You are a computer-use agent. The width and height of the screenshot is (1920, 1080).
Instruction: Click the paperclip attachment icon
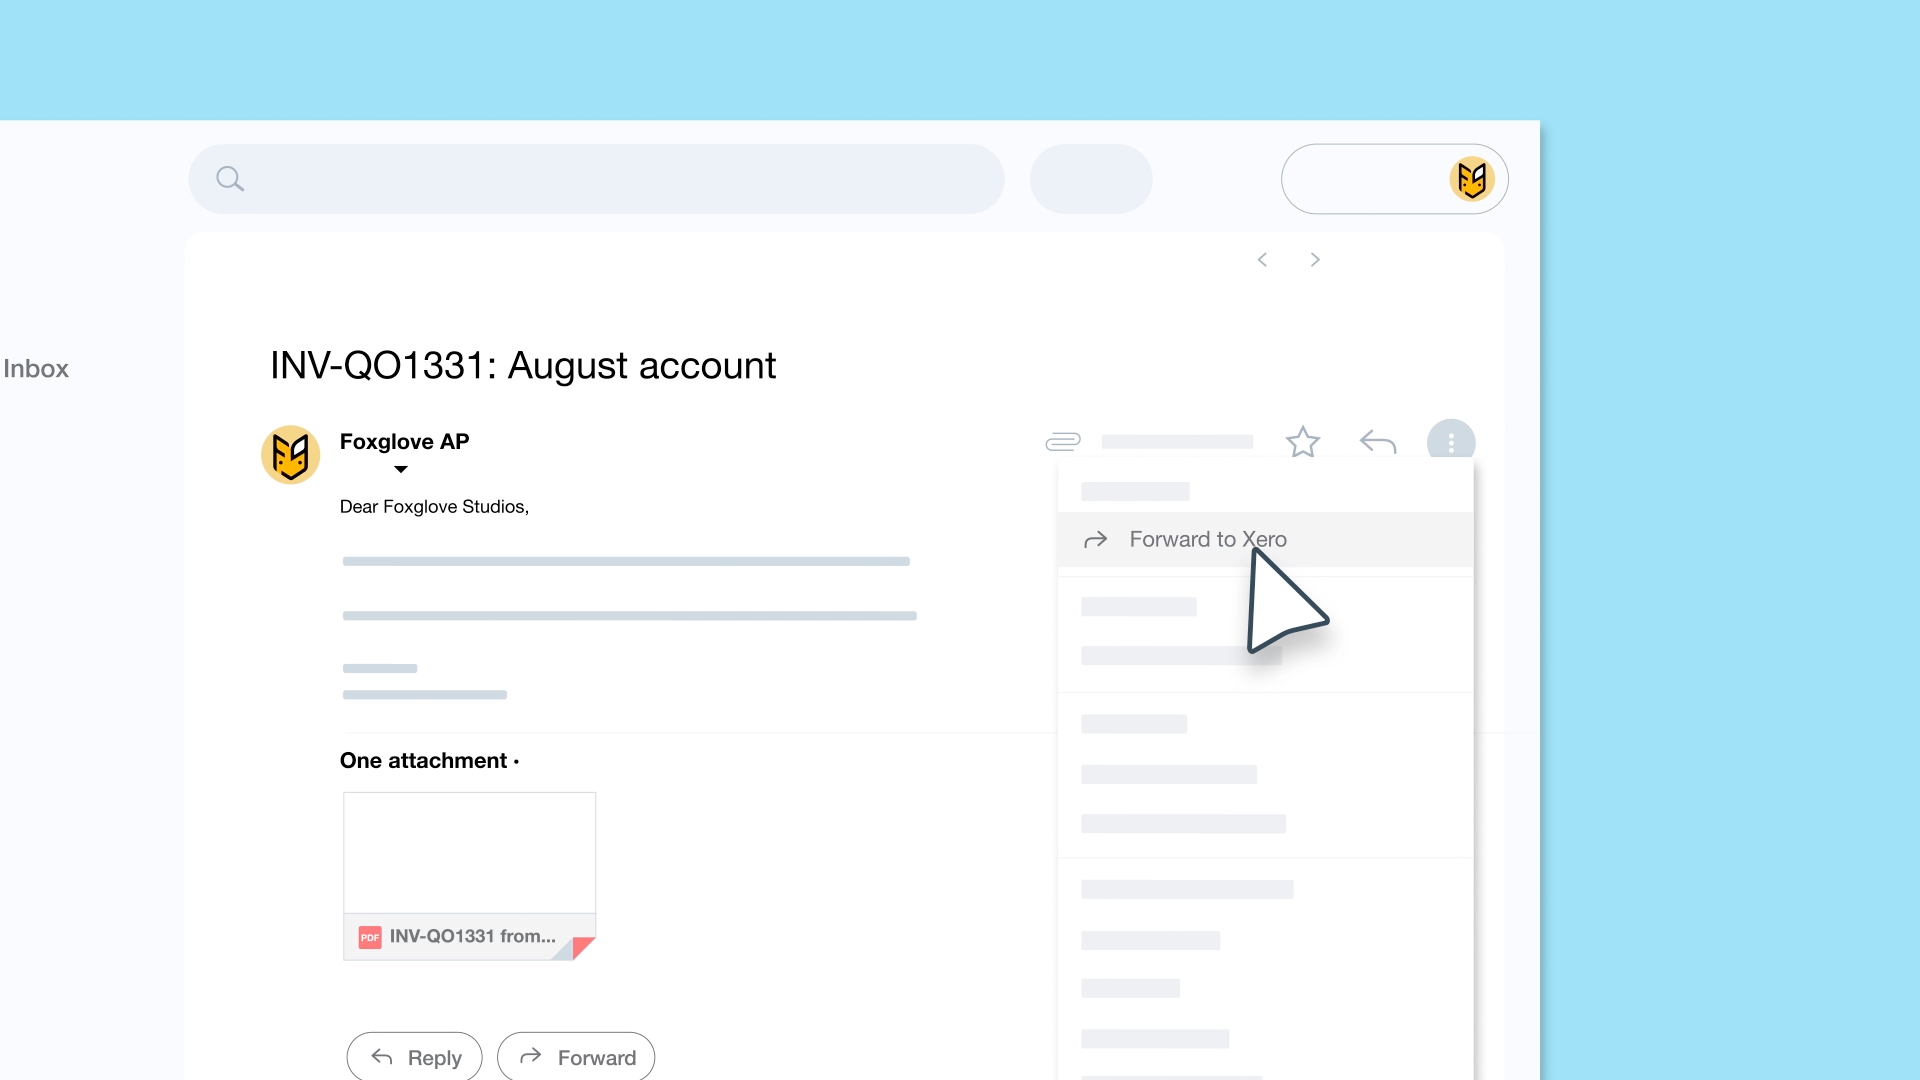(1062, 441)
